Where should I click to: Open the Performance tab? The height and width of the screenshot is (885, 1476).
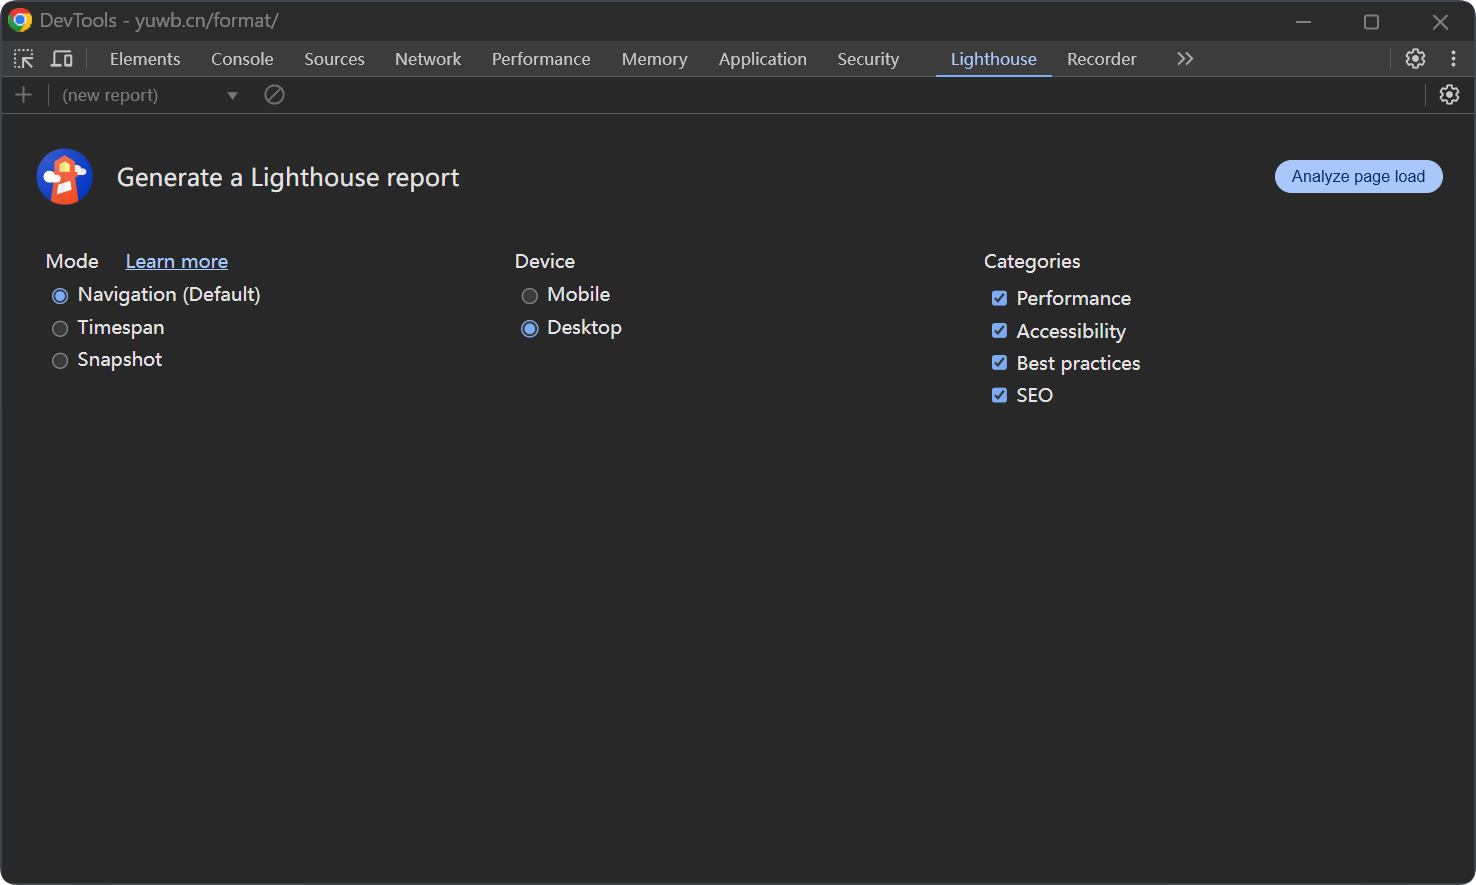(x=541, y=59)
